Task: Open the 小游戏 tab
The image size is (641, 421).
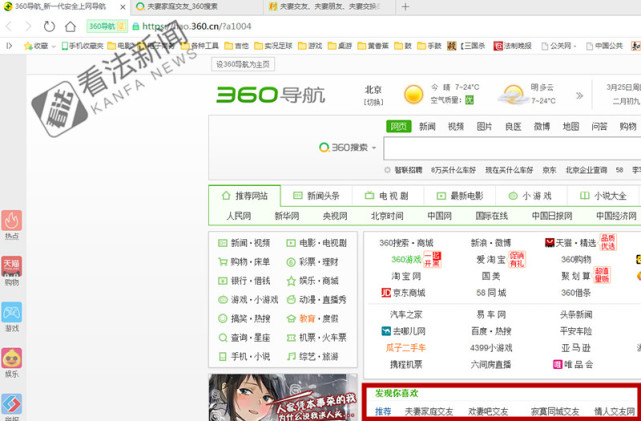Action: tap(531, 196)
